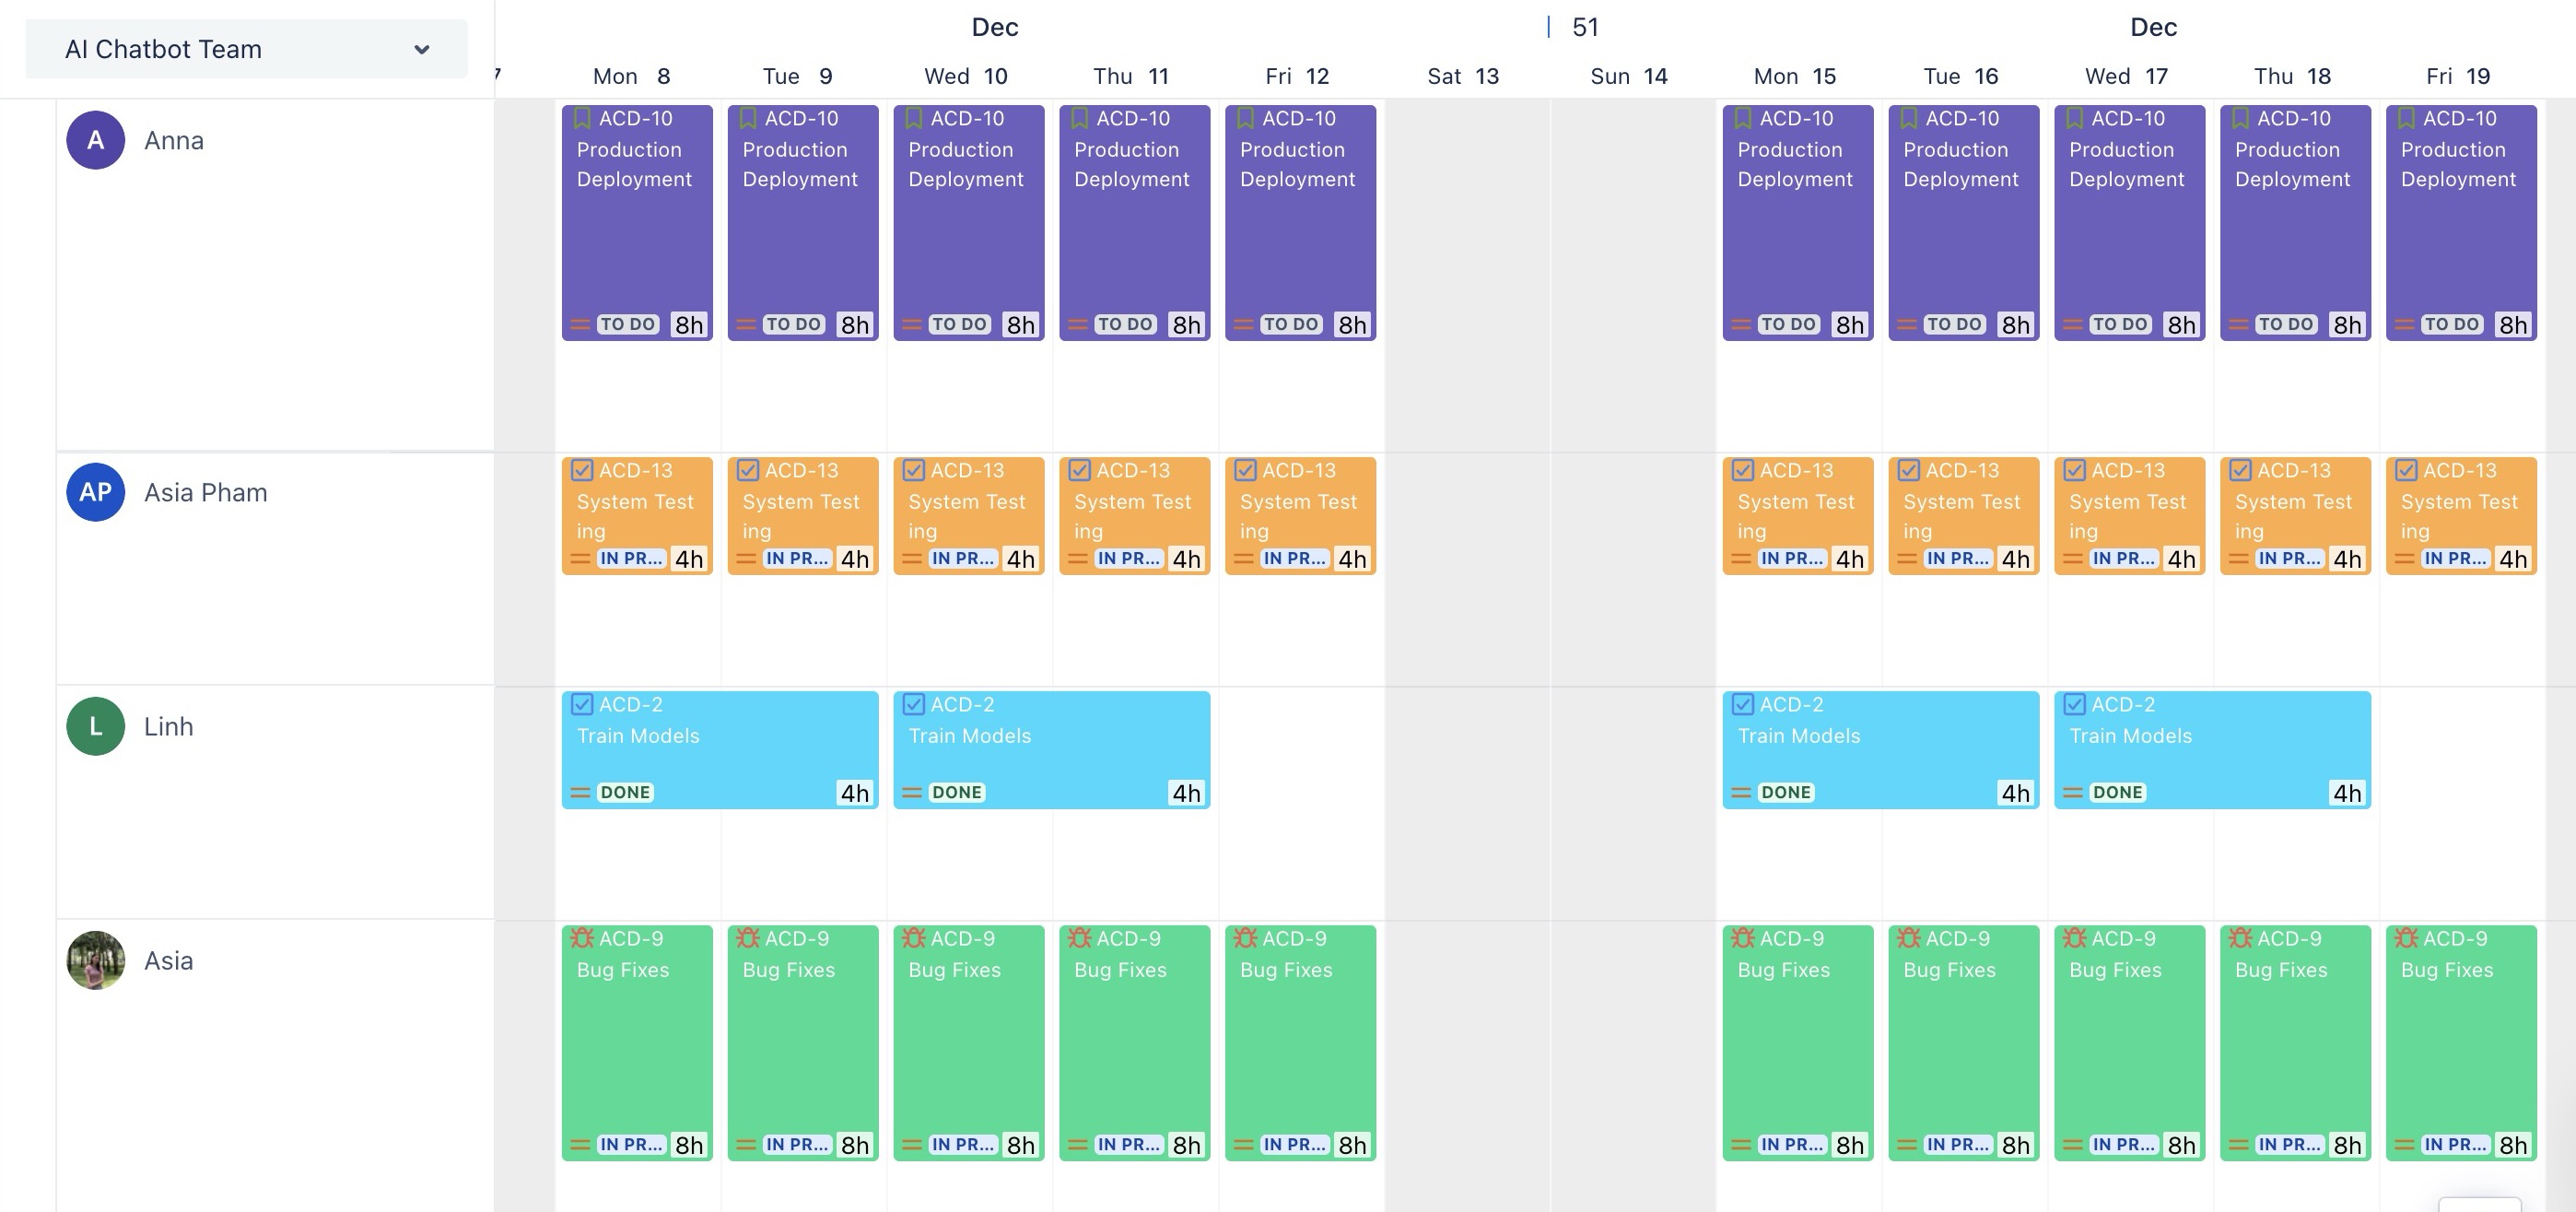Open DONE status on Wed 10 Train Models card
The image size is (2576, 1212).
coord(956,792)
